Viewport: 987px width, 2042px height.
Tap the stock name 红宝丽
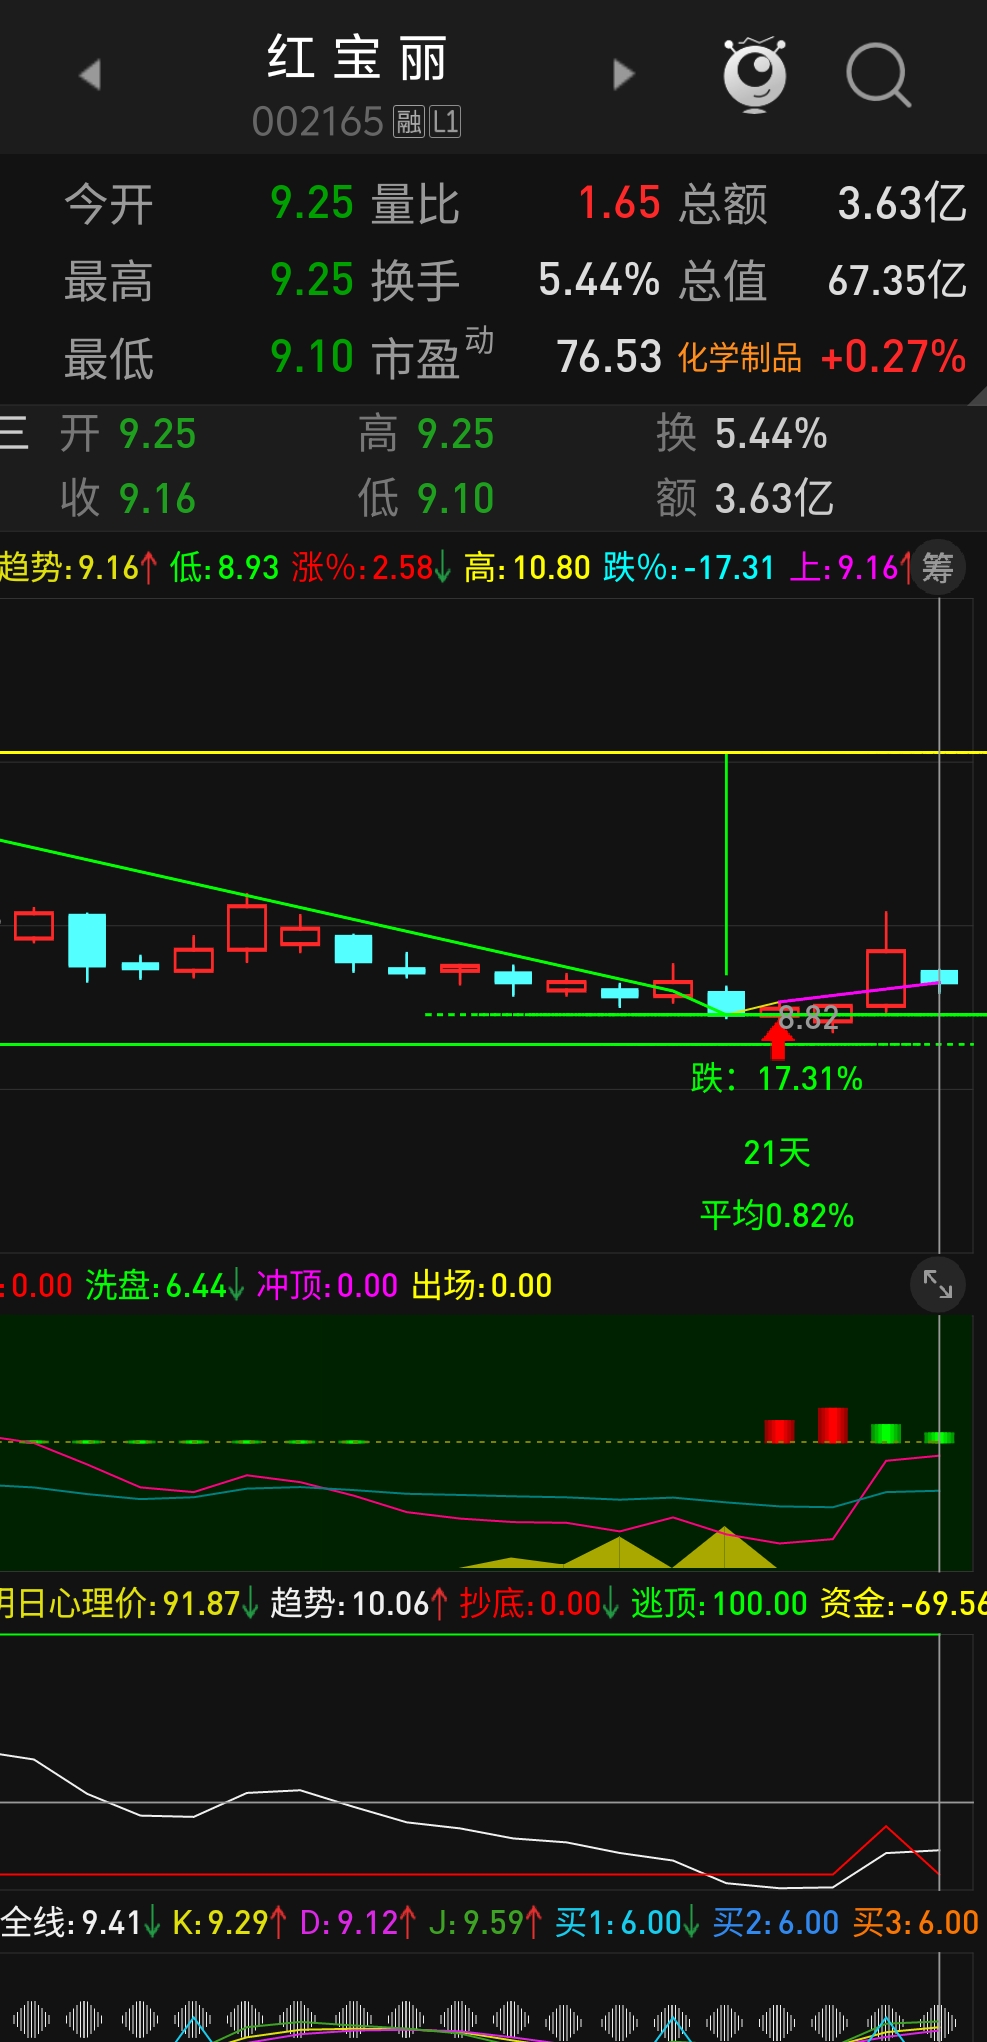357,58
